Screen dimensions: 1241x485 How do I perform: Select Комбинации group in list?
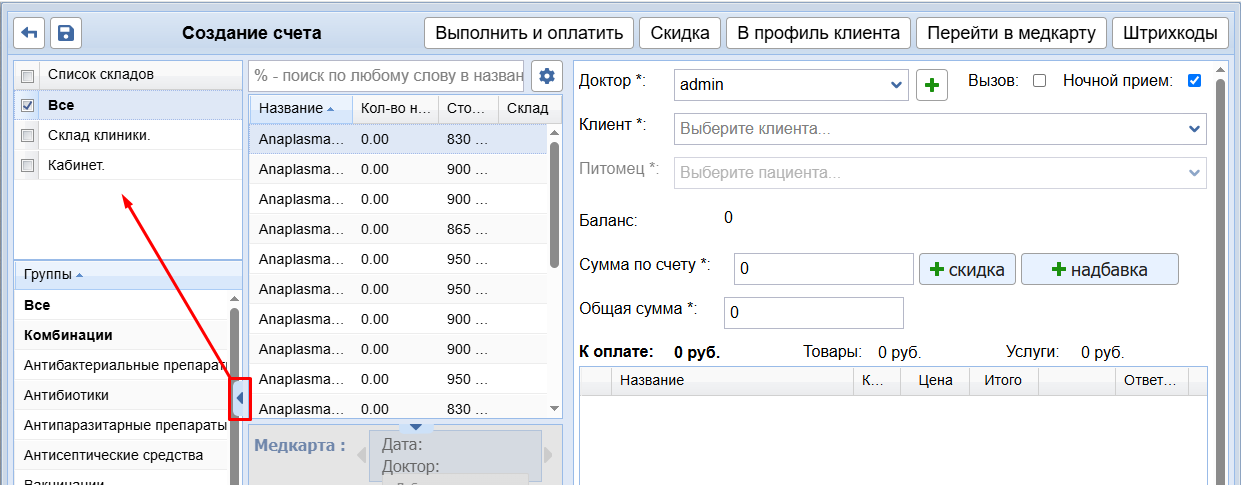coord(68,335)
